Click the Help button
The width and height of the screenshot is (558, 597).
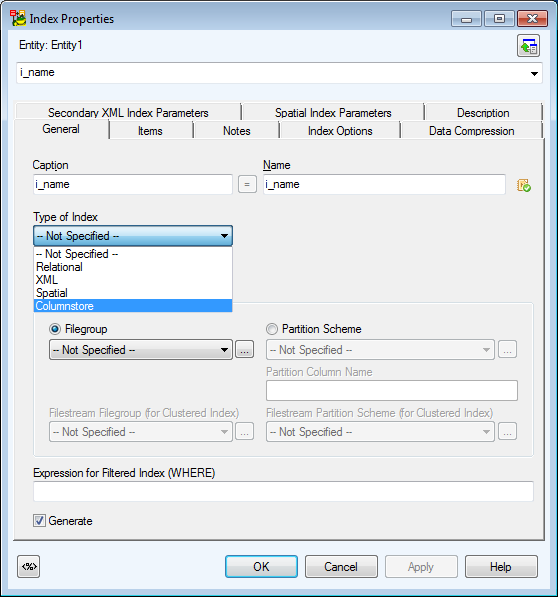coord(501,567)
